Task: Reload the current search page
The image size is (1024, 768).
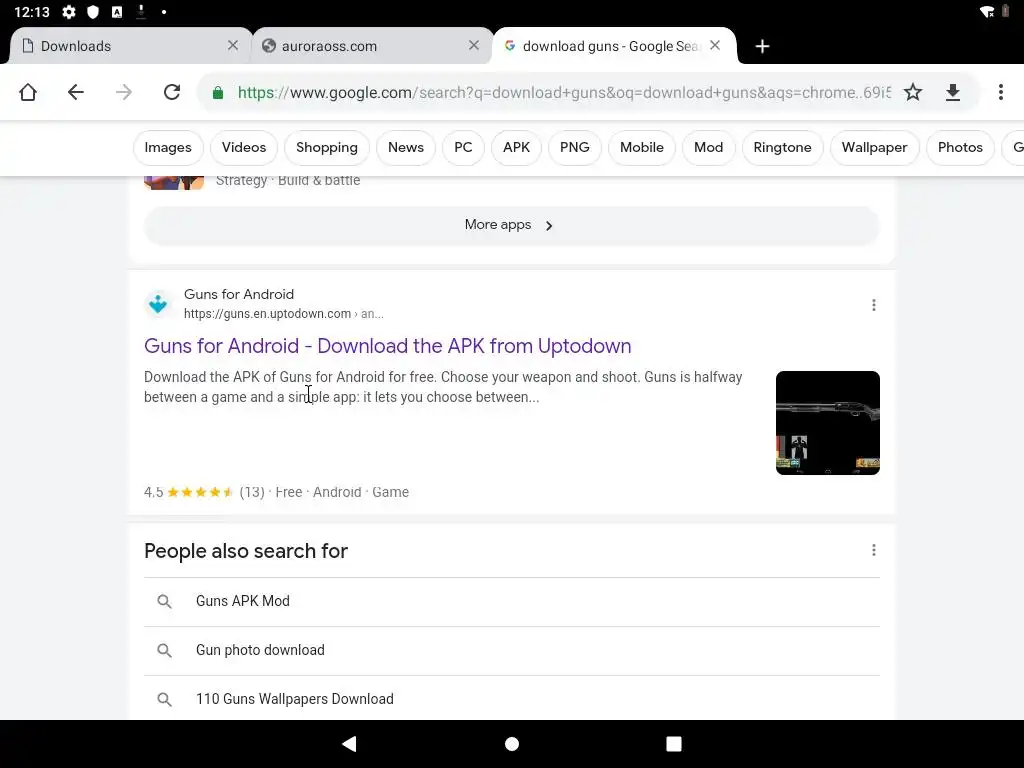Action: point(172,92)
